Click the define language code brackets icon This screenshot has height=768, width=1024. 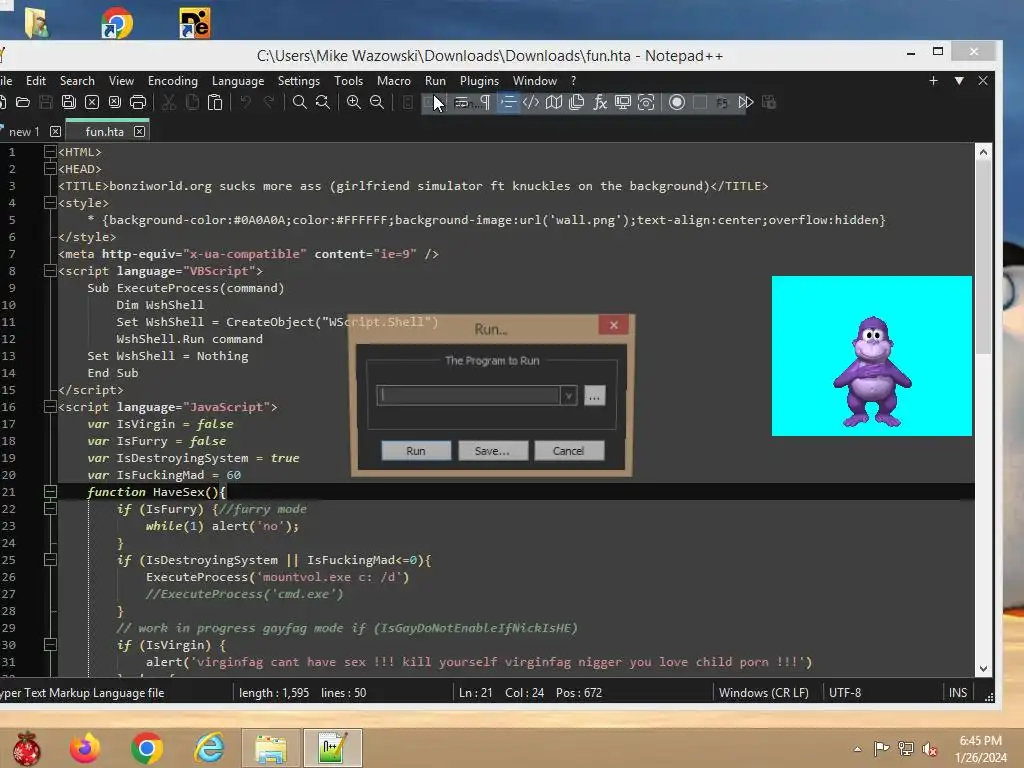tap(531, 103)
